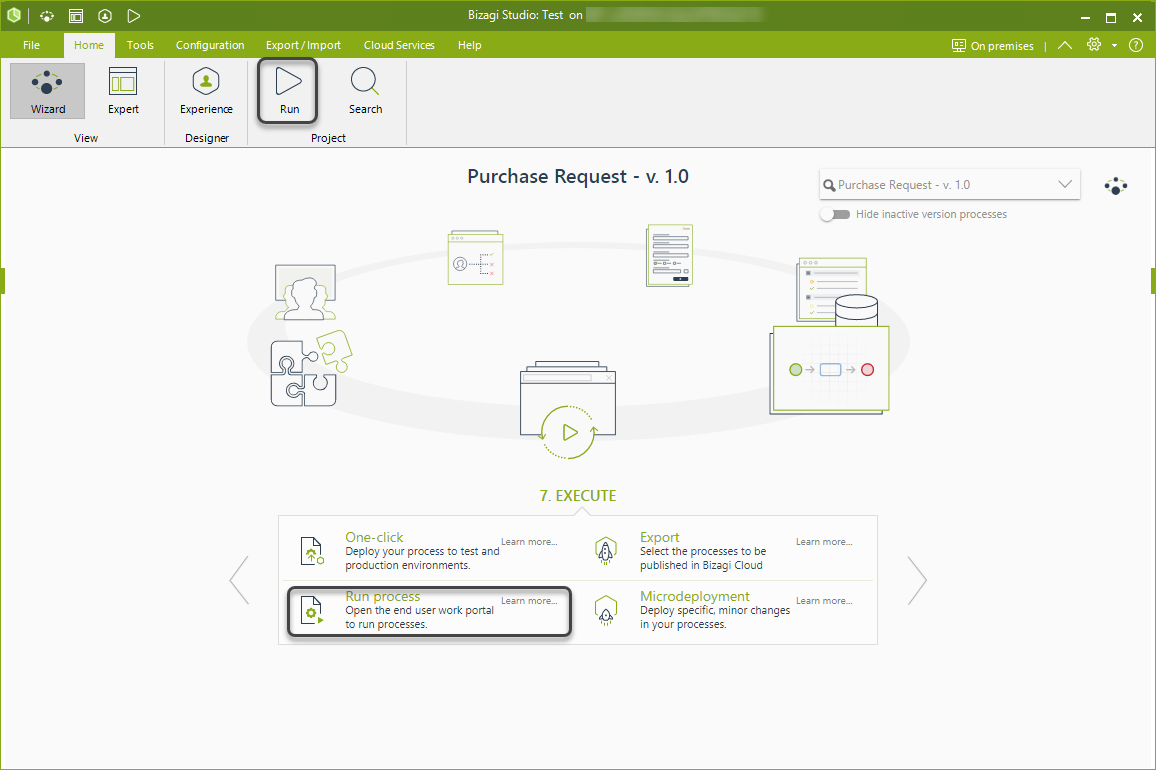Click the One-click deploy document icon
This screenshot has height=770, width=1156.
(312, 551)
